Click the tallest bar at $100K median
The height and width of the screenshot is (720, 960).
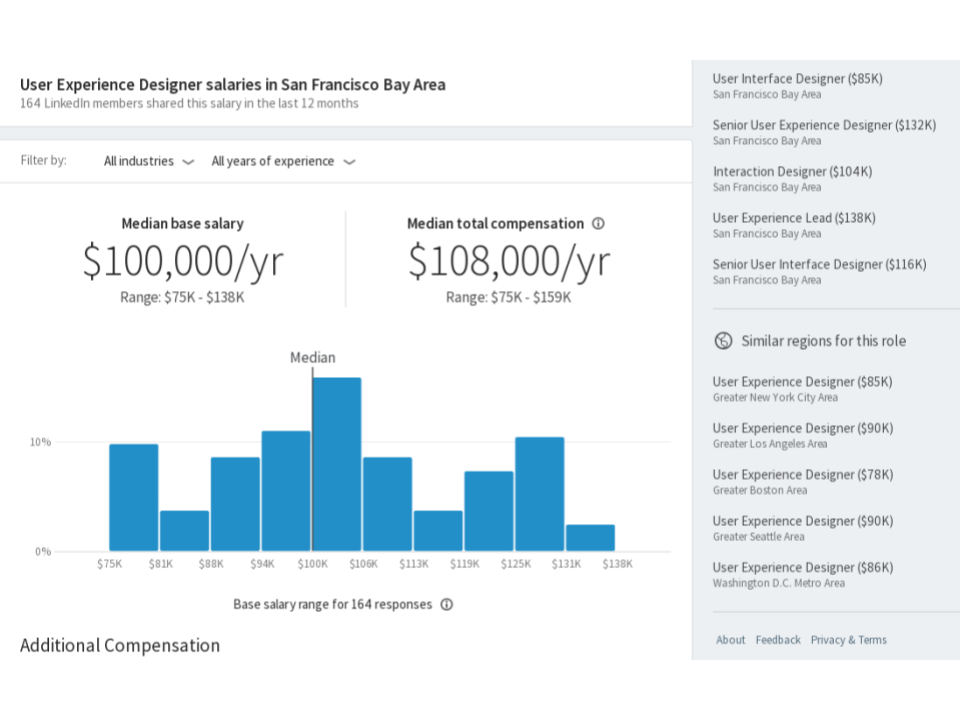pos(337,464)
